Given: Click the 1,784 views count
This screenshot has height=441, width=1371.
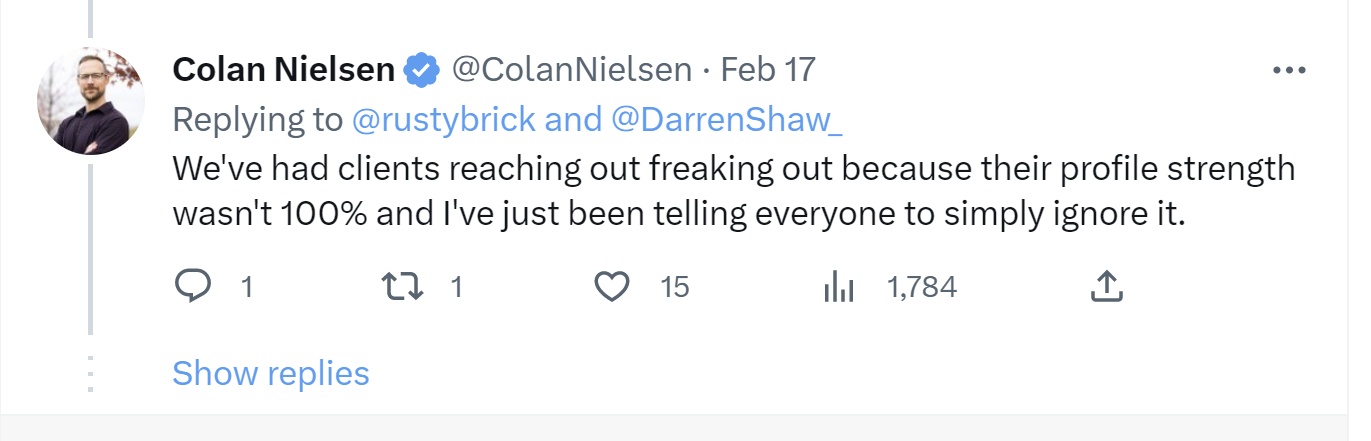Looking at the screenshot, I should [x=921, y=288].
